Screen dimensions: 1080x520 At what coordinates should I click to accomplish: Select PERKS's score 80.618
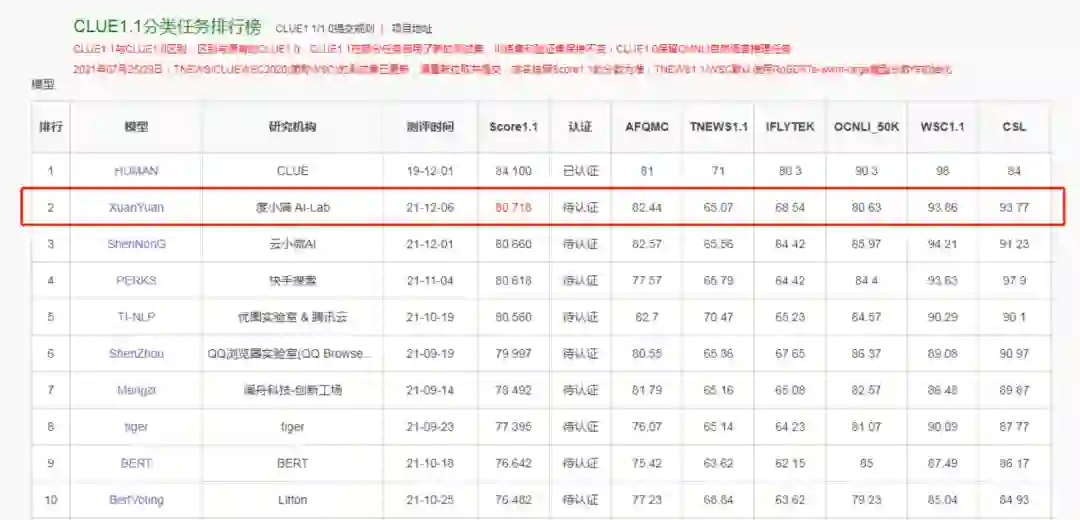point(514,280)
